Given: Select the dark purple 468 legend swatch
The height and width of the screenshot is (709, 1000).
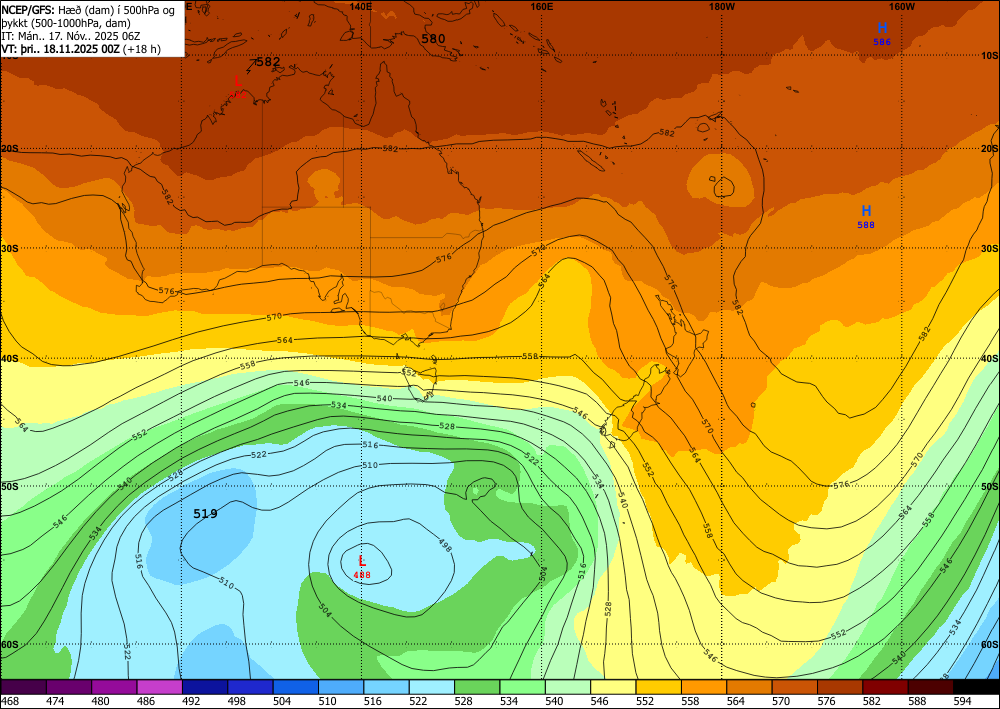Looking at the screenshot, I should click(x=24, y=687).
